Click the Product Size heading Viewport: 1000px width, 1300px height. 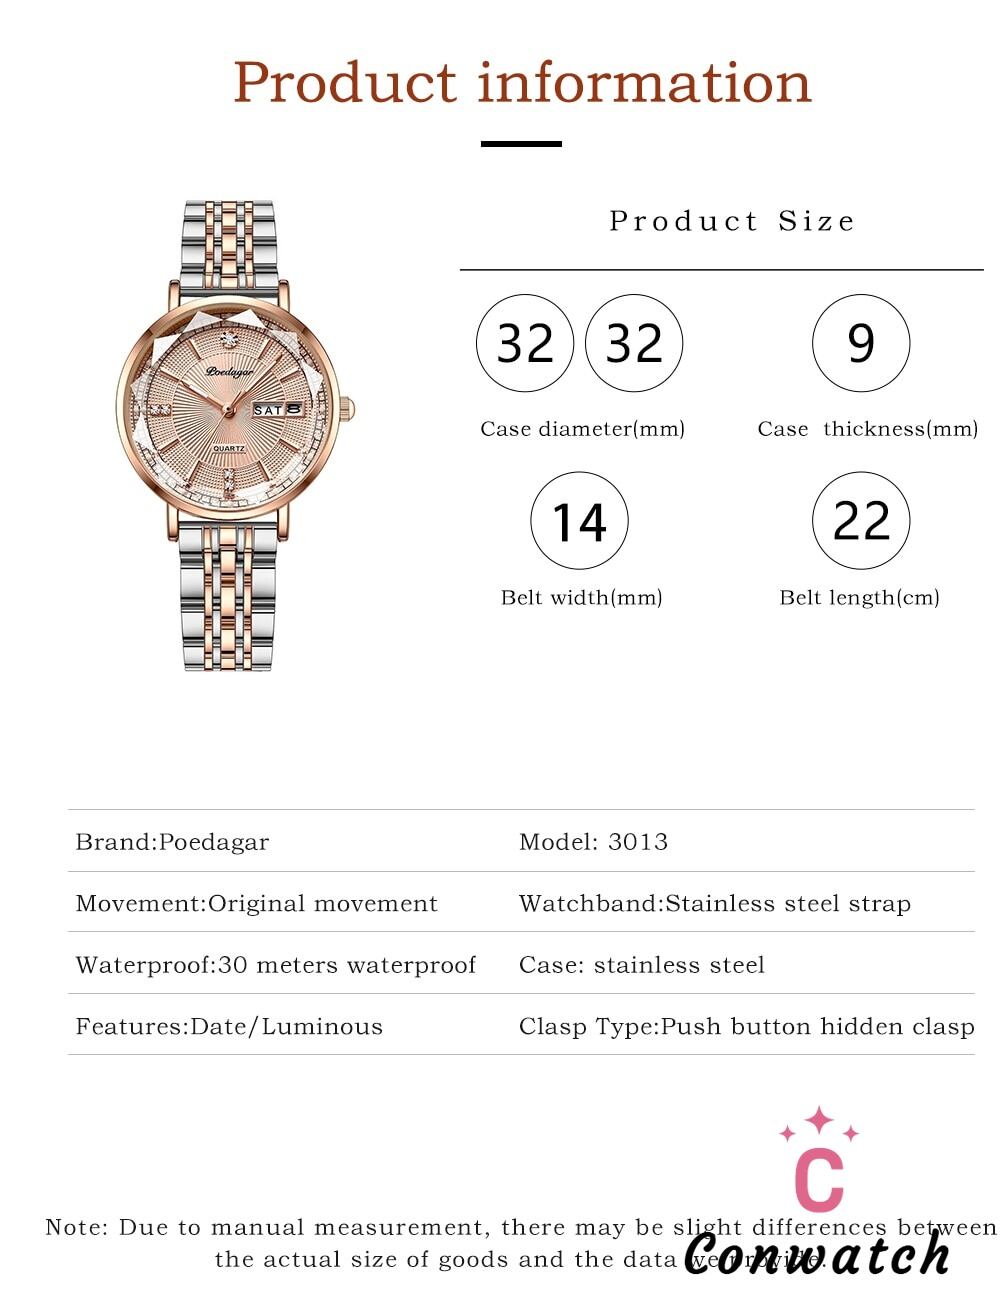[x=732, y=221]
